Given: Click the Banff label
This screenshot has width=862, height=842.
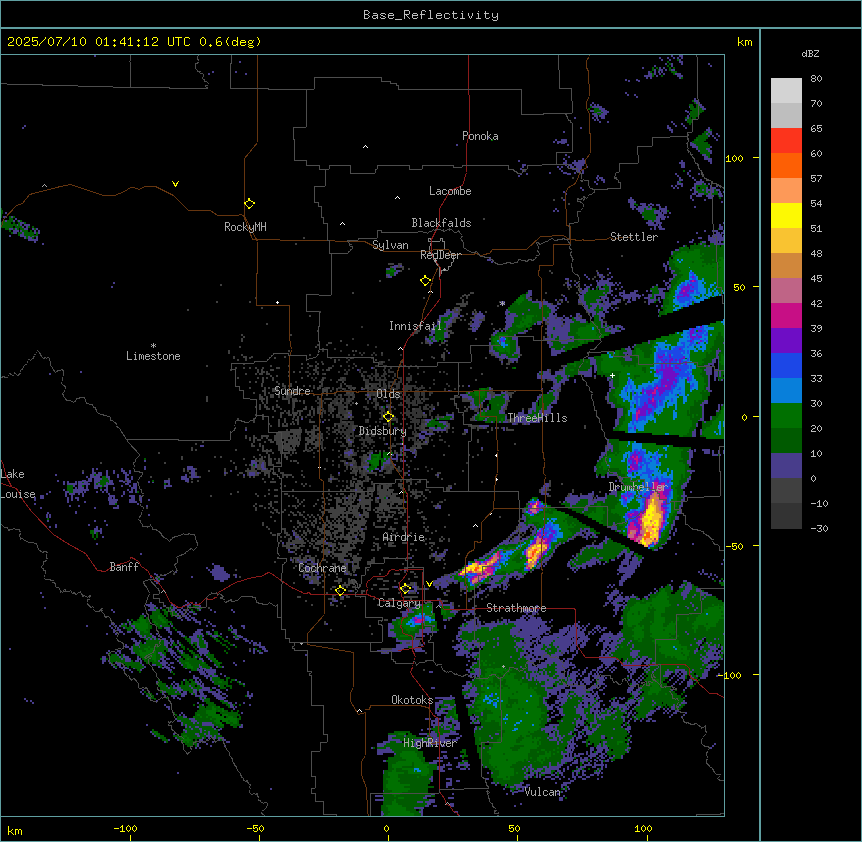Looking at the screenshot, I should (x=124, y=567).
